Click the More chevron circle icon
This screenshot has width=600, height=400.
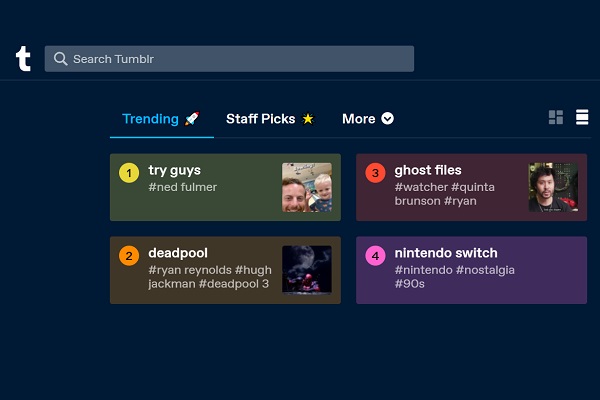point(387,119)
